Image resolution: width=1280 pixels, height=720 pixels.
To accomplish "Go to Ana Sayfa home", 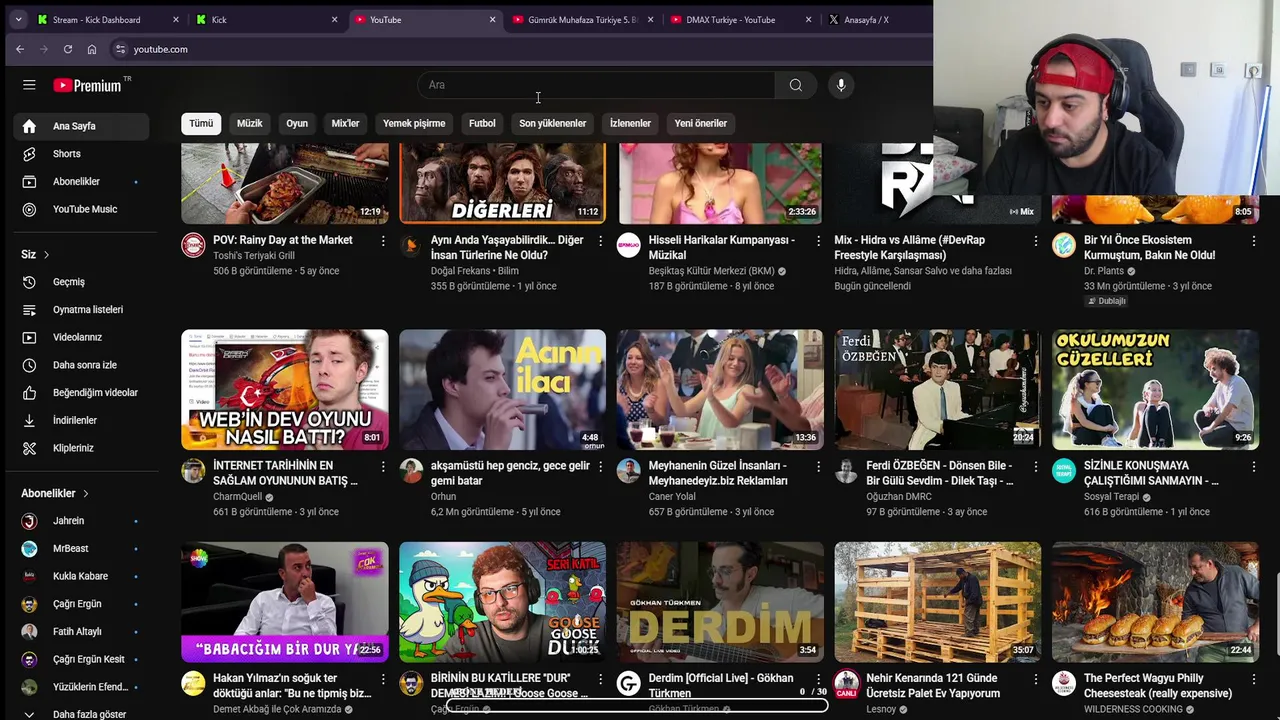I will (x=81, y=126).
